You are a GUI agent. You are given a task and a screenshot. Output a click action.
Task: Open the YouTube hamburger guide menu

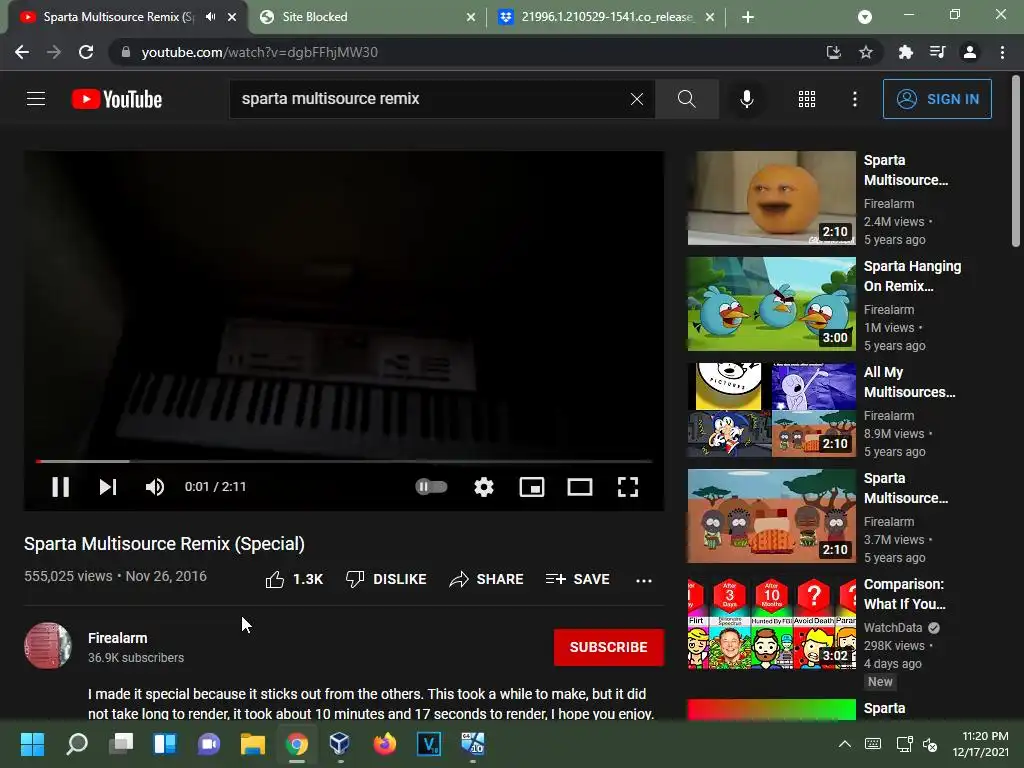[x=36, y=99]
